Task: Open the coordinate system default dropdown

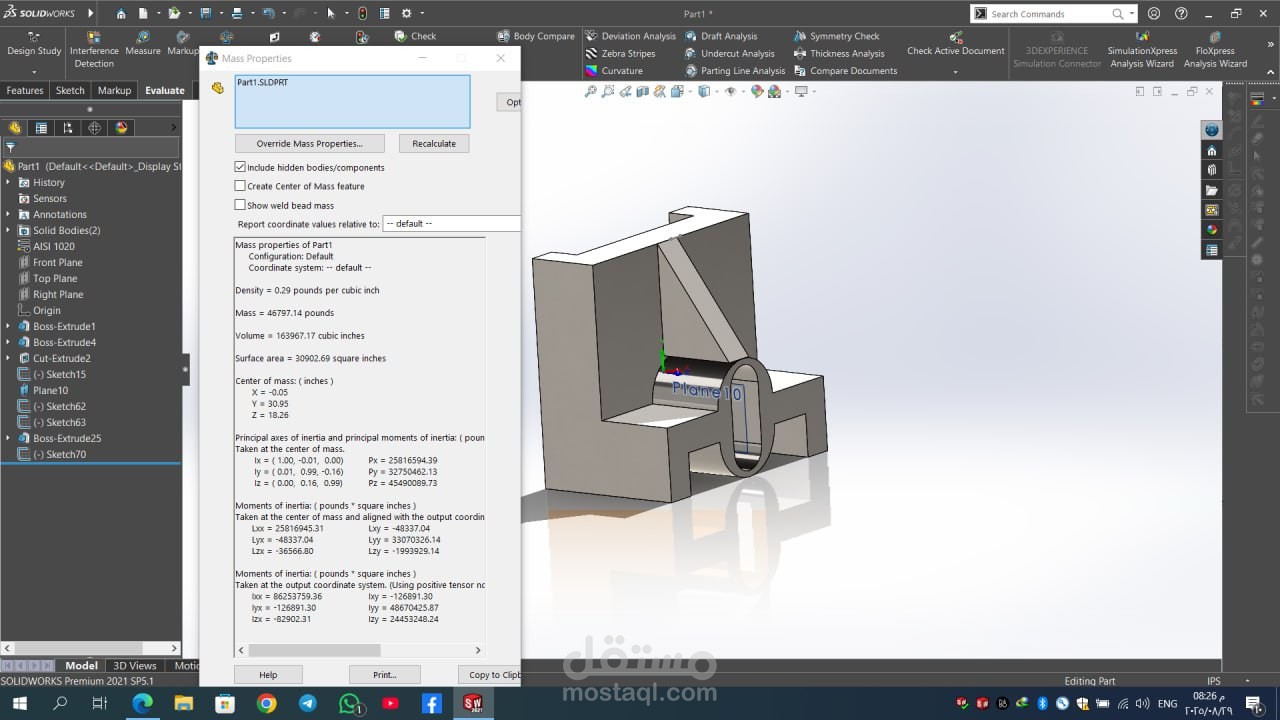Action: click(x=451, y=224)
